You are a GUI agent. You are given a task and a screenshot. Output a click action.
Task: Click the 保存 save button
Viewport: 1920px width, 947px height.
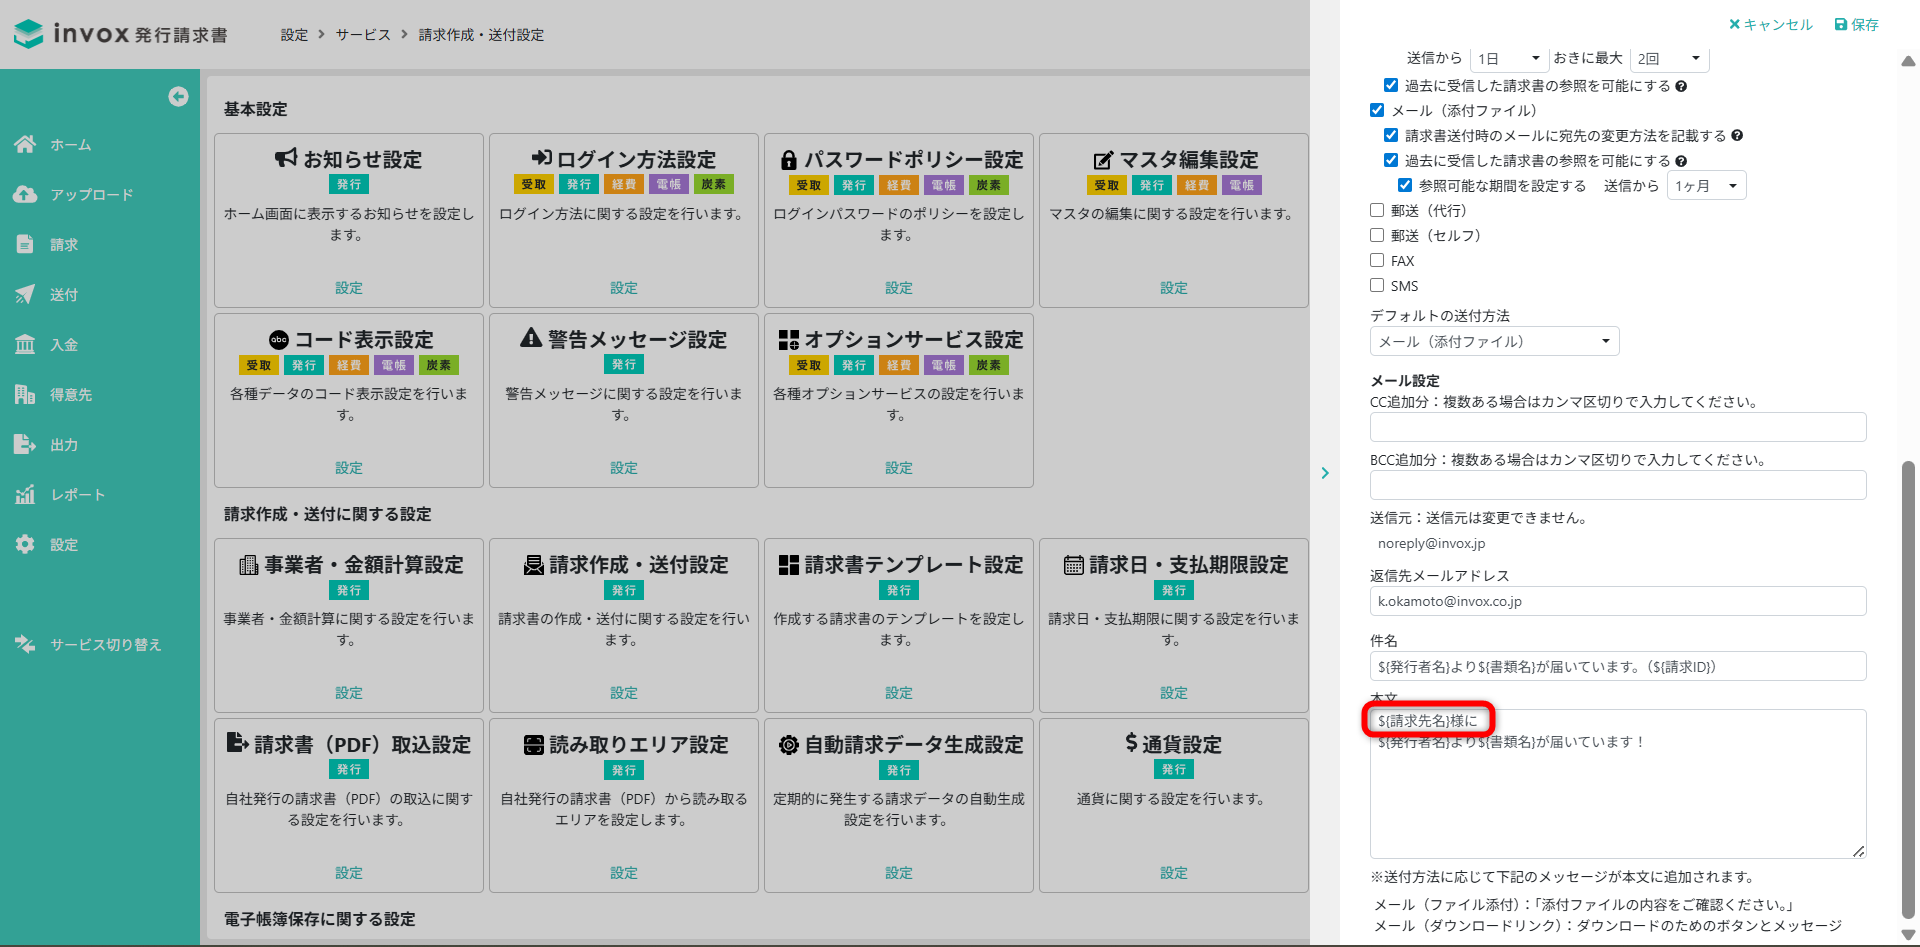click(x=1856, y=25)
